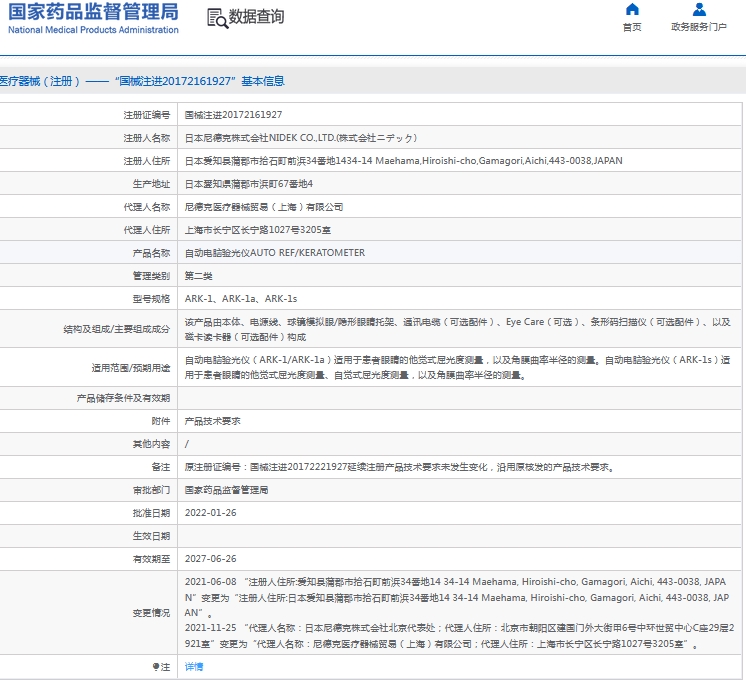Open the 政务服务门户 user portal icon
Screen dimensions: 746x682
[x=699, y=10]
